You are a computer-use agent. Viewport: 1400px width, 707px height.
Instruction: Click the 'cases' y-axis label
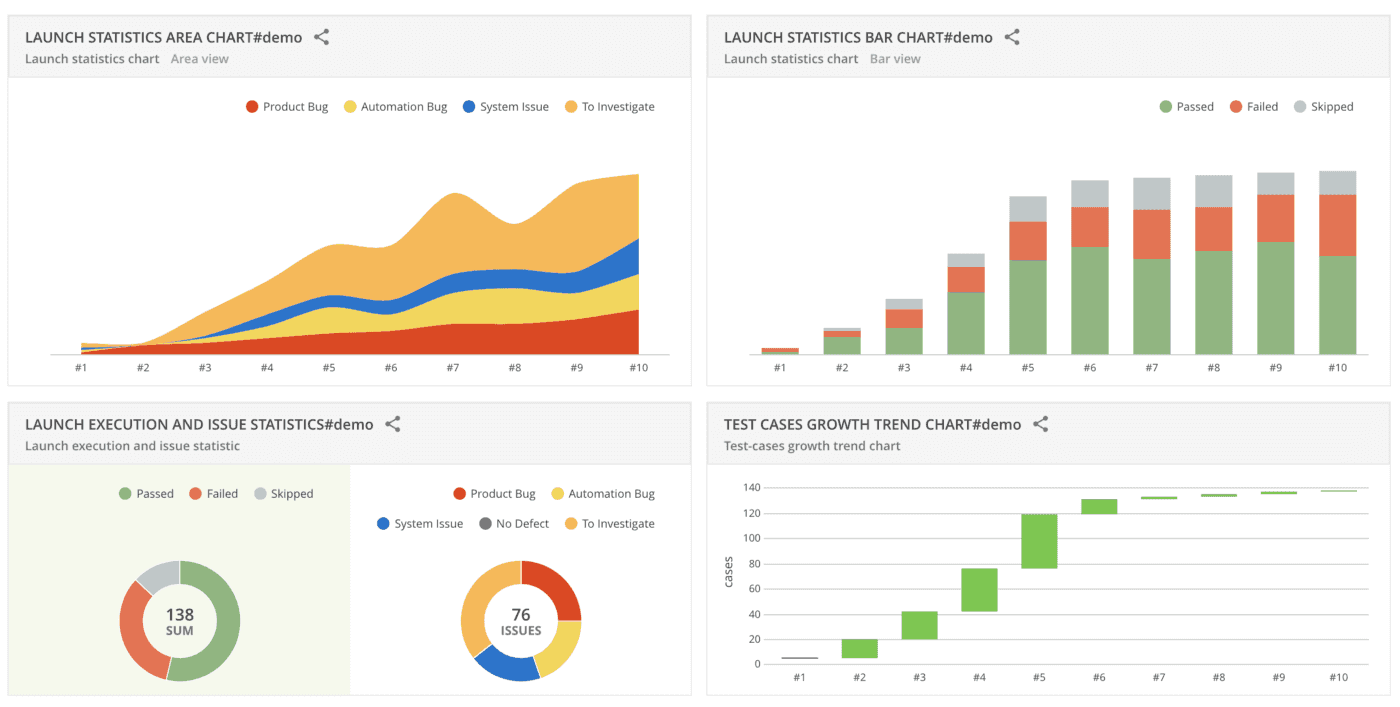[729, 571]
